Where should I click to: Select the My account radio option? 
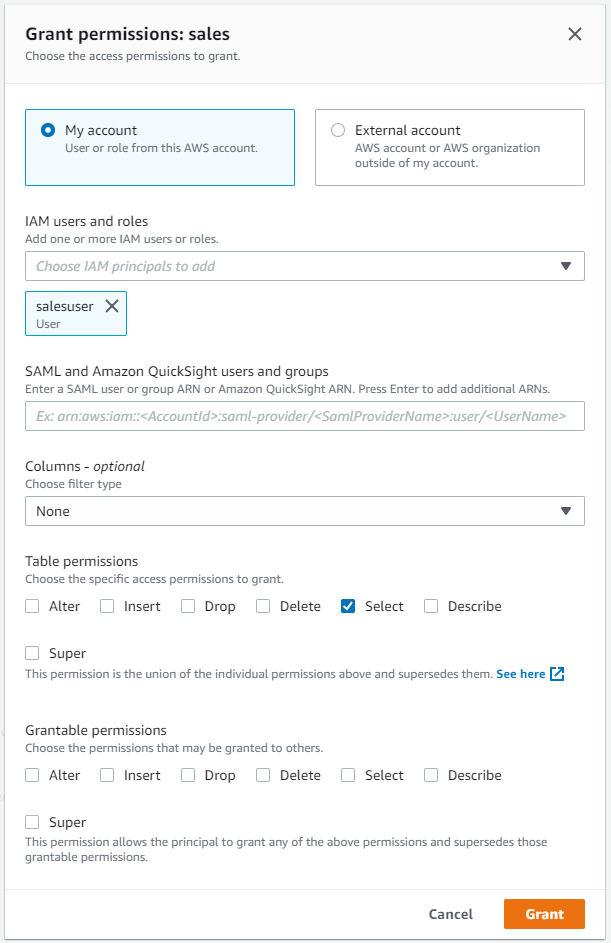(47, 130)
